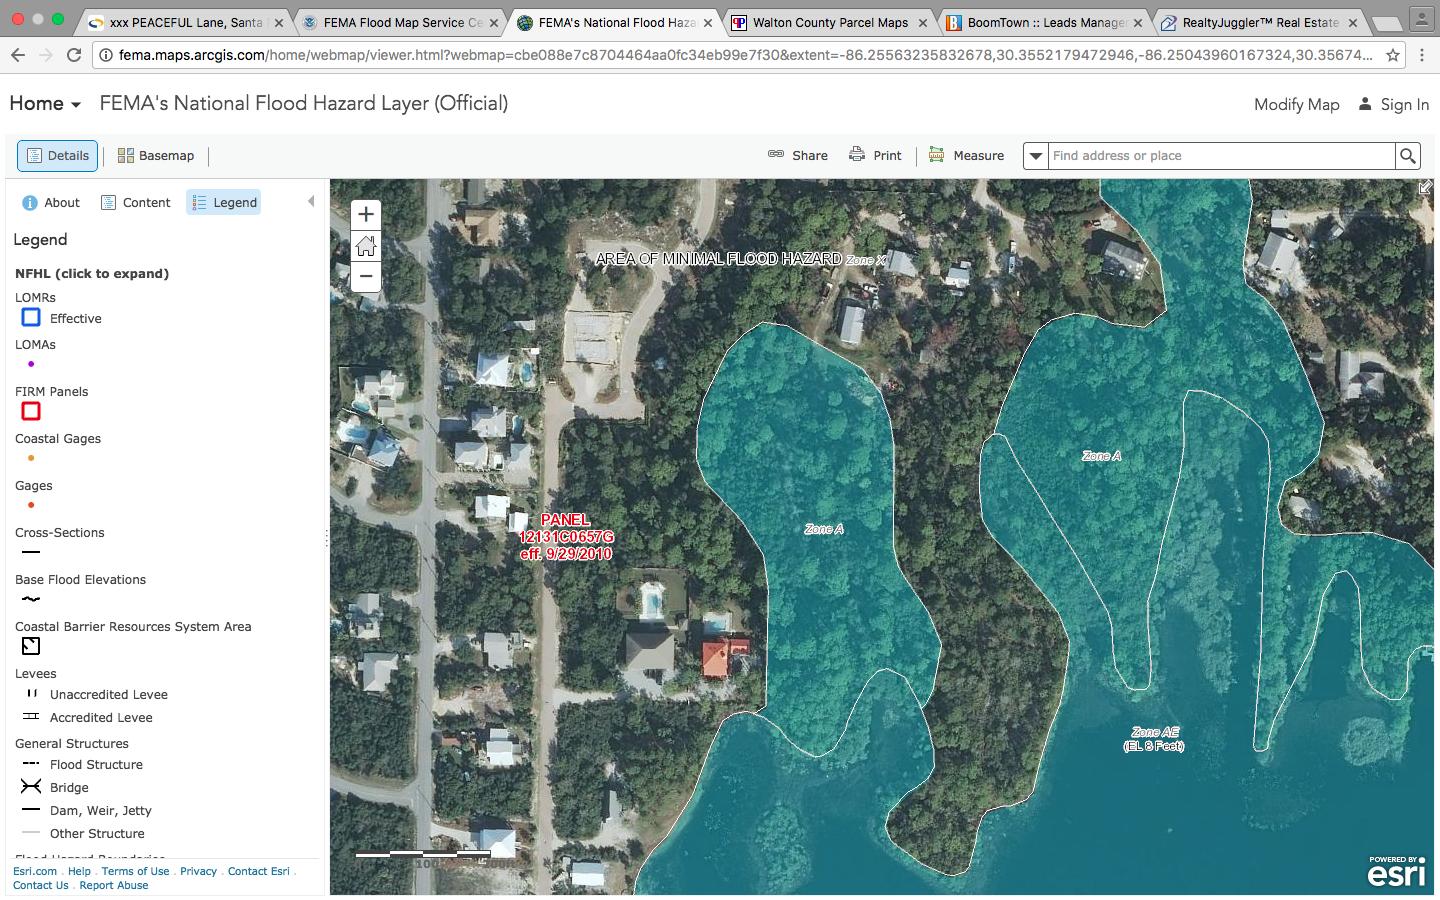Click the site info icon in address bar
This screenshot has height=900, width=1440.
(106, 56)
